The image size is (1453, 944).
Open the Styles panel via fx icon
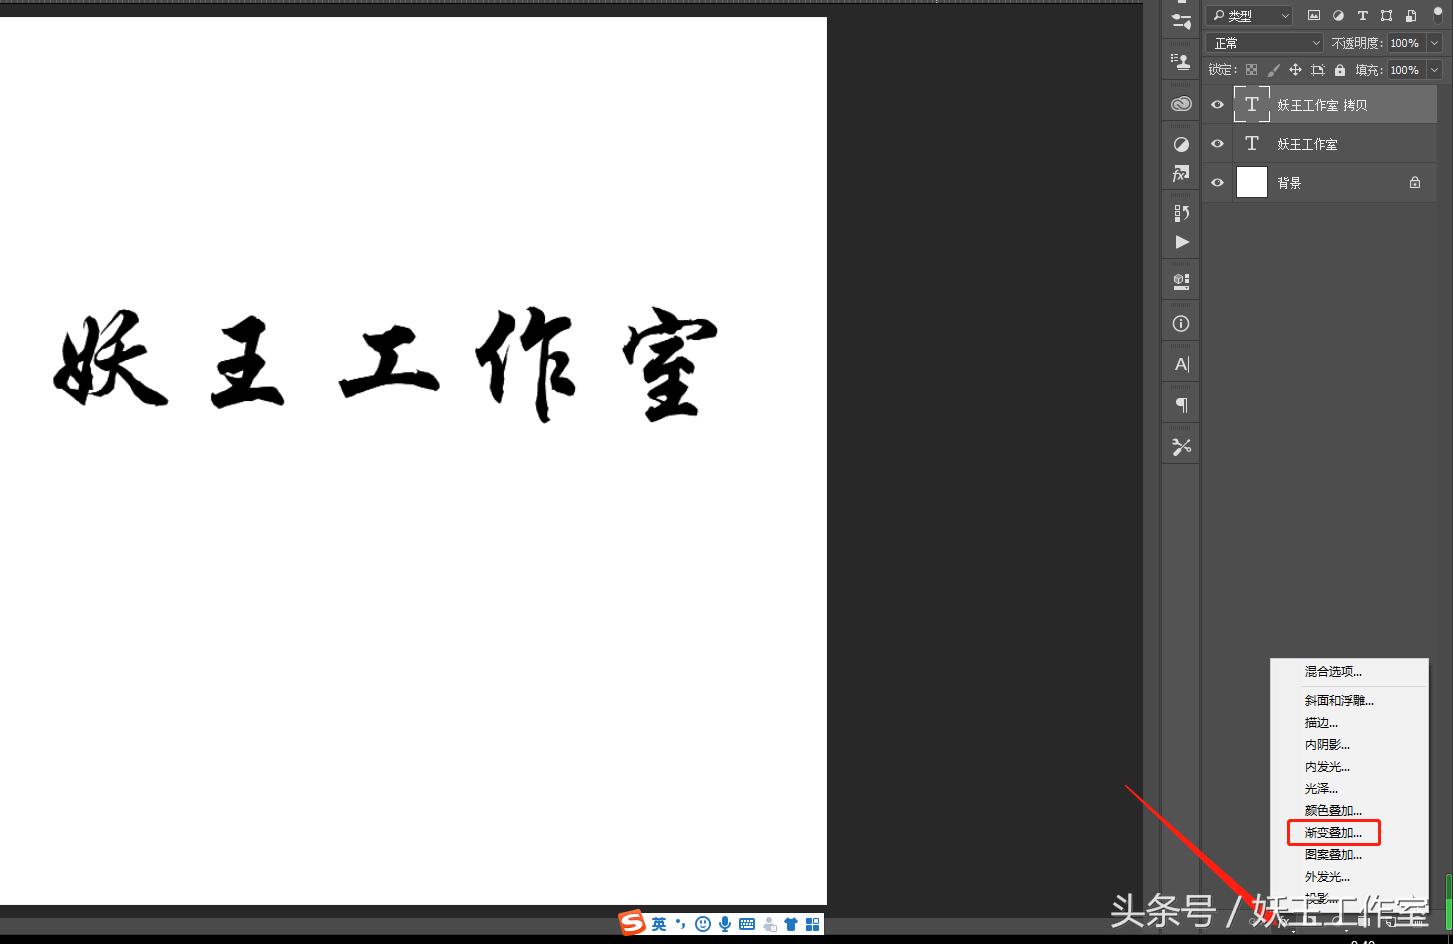click(x=1181, y=173)
